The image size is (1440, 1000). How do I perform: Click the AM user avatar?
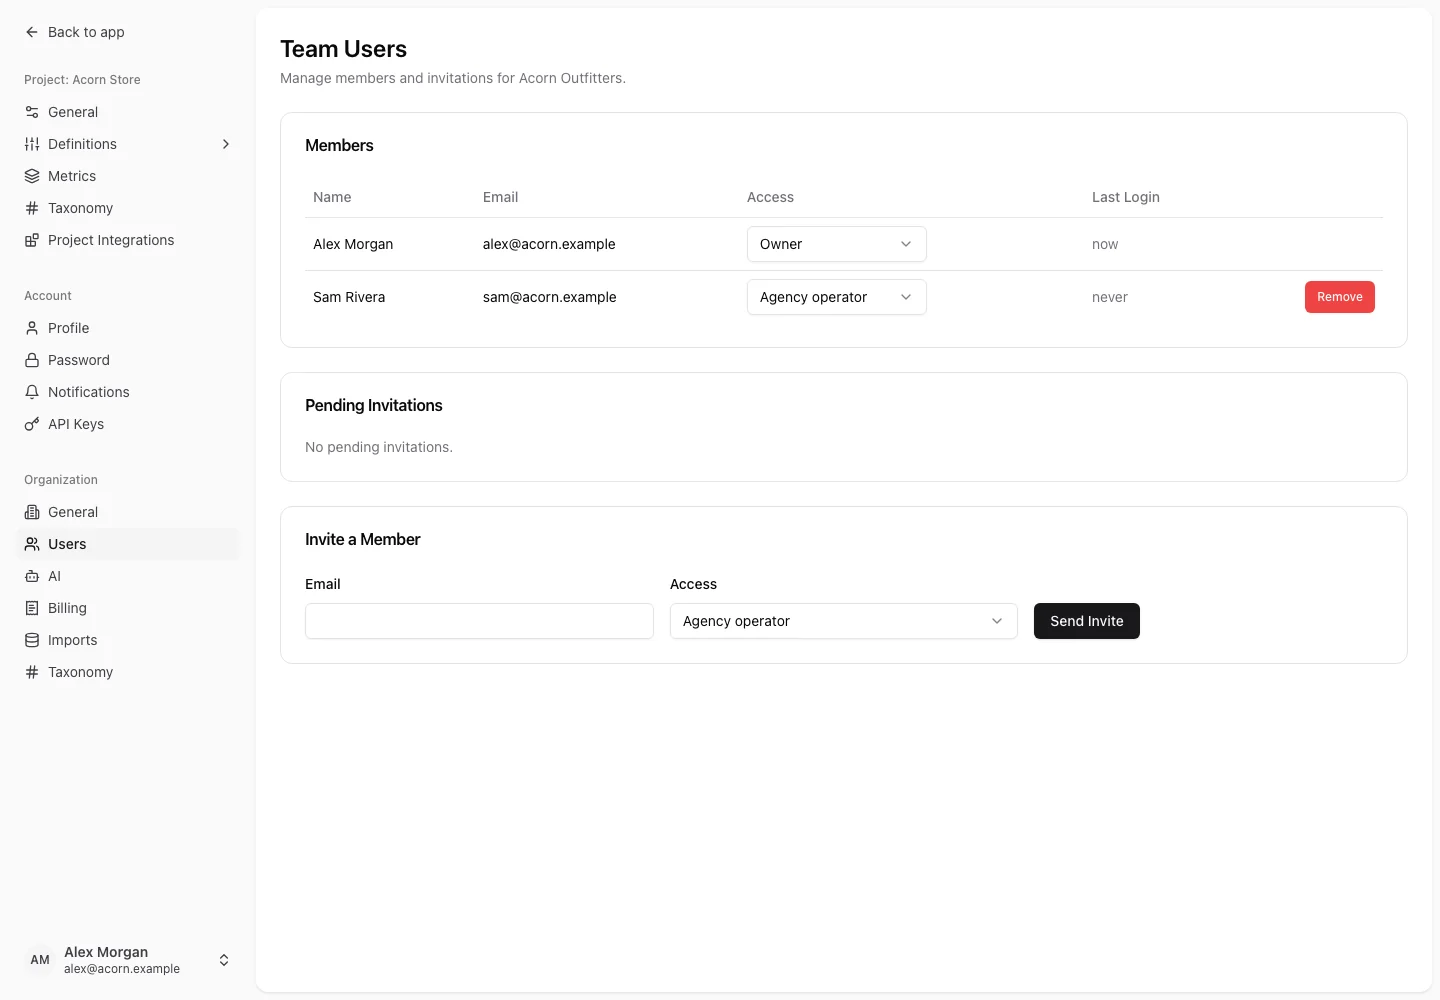40,960
